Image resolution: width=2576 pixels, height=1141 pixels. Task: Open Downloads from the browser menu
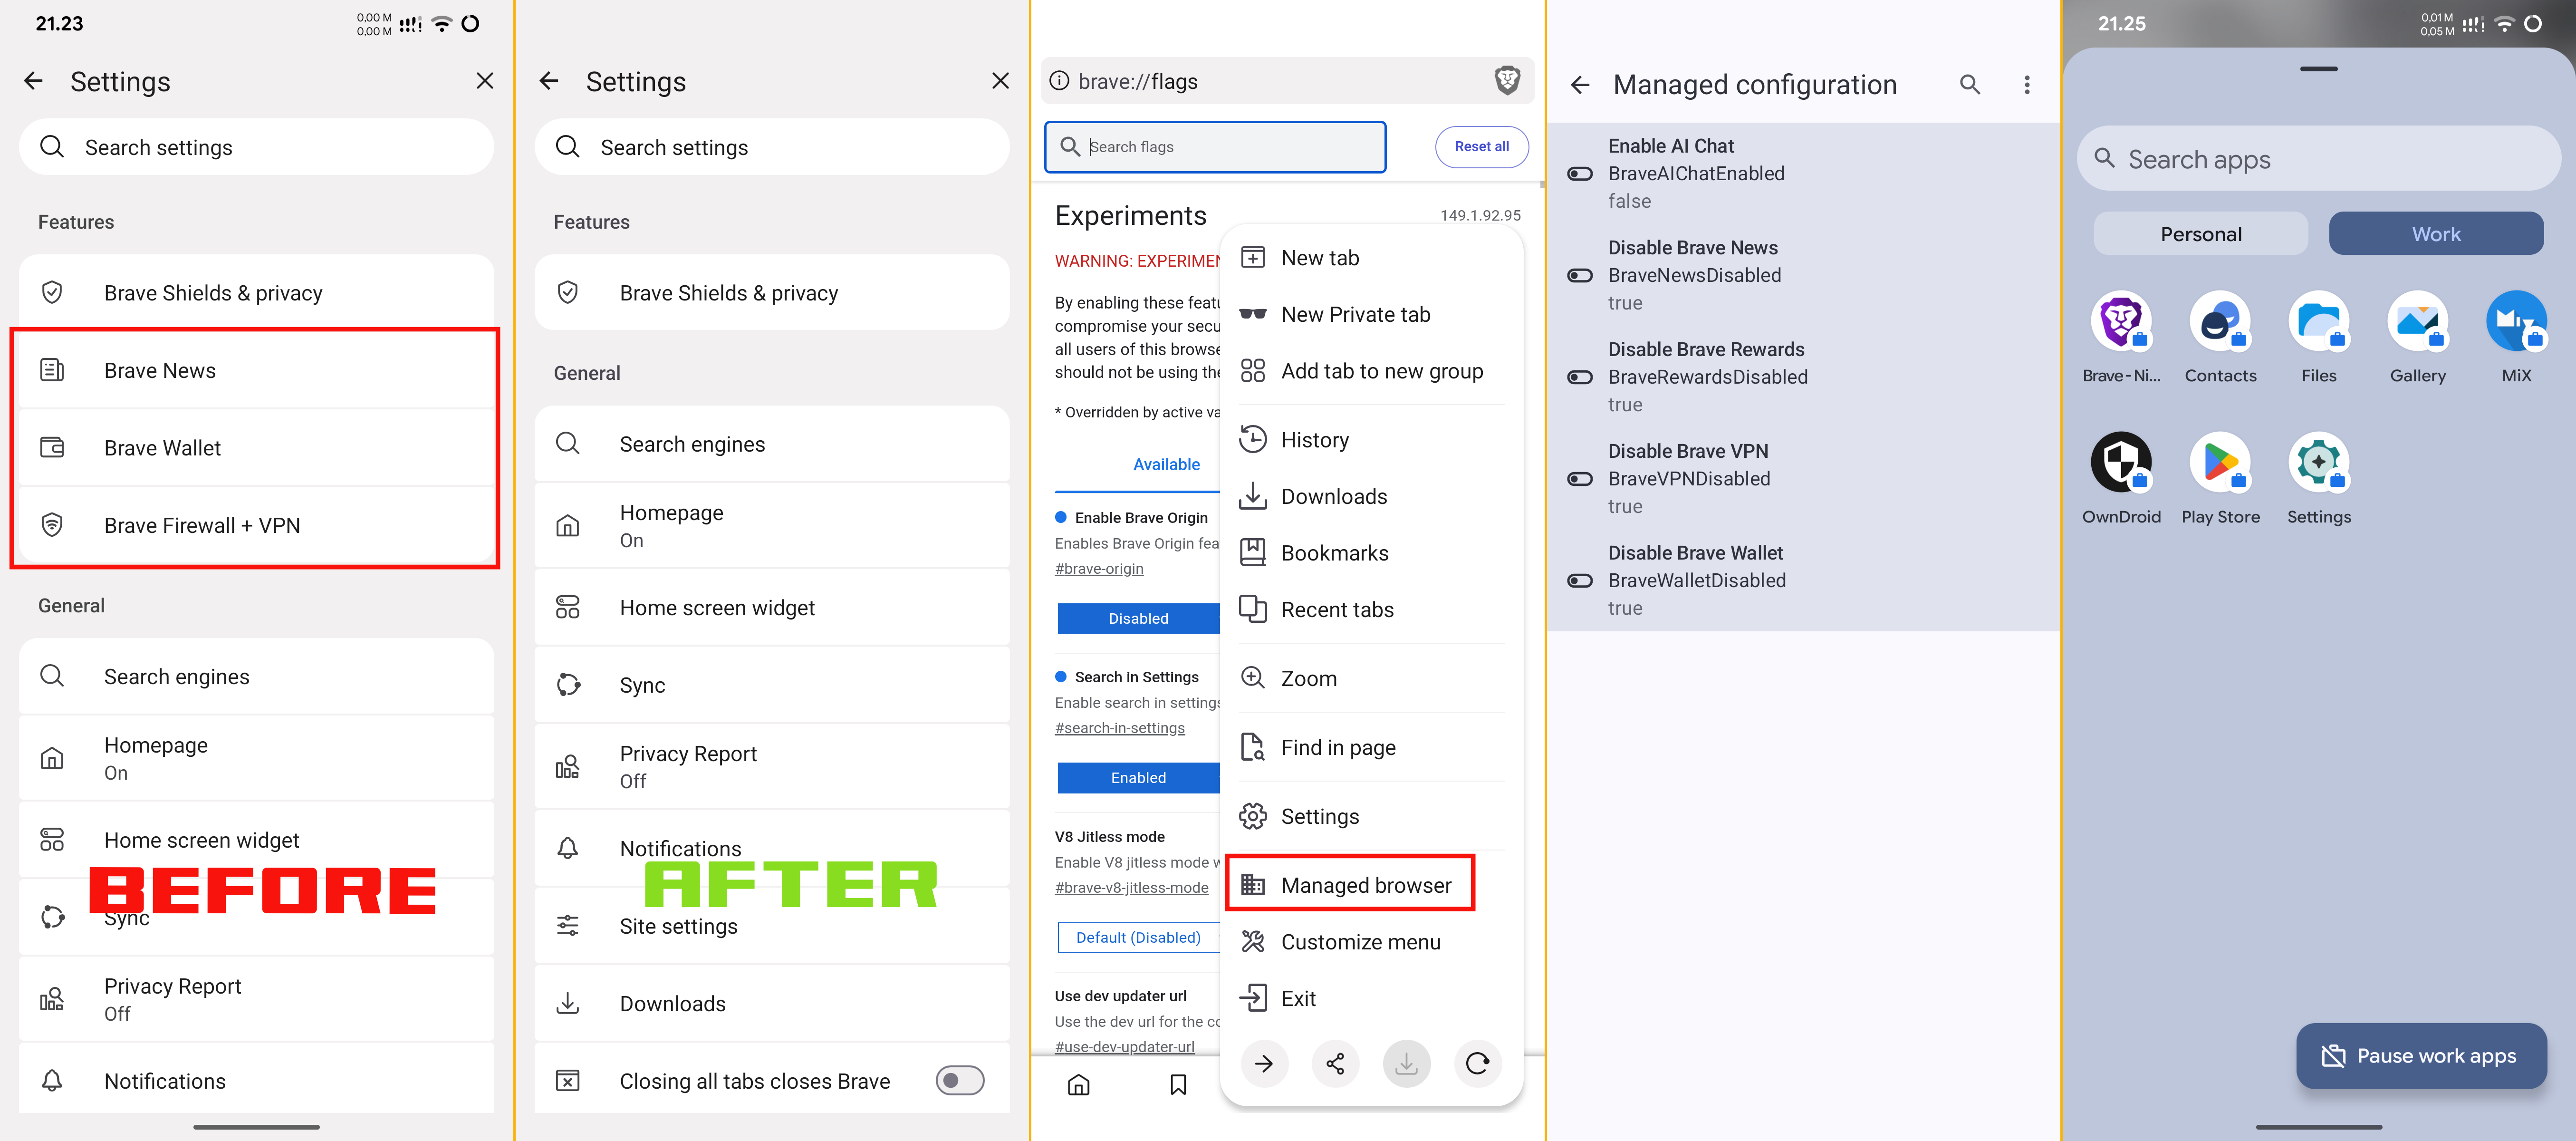(1372, 496)
